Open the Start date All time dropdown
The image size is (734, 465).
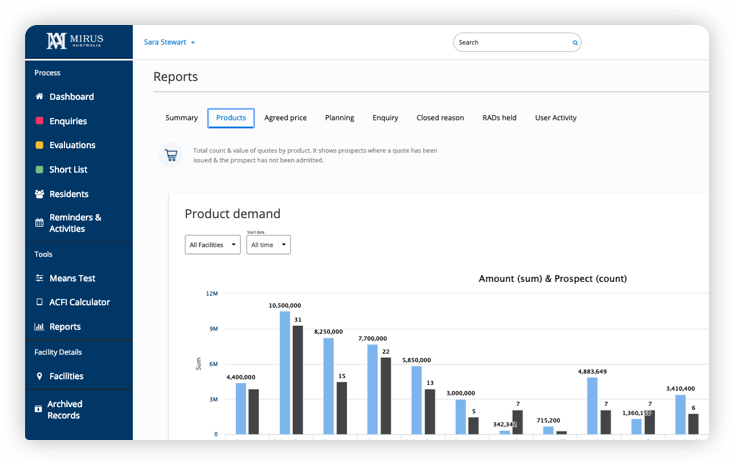click(268, 245)
